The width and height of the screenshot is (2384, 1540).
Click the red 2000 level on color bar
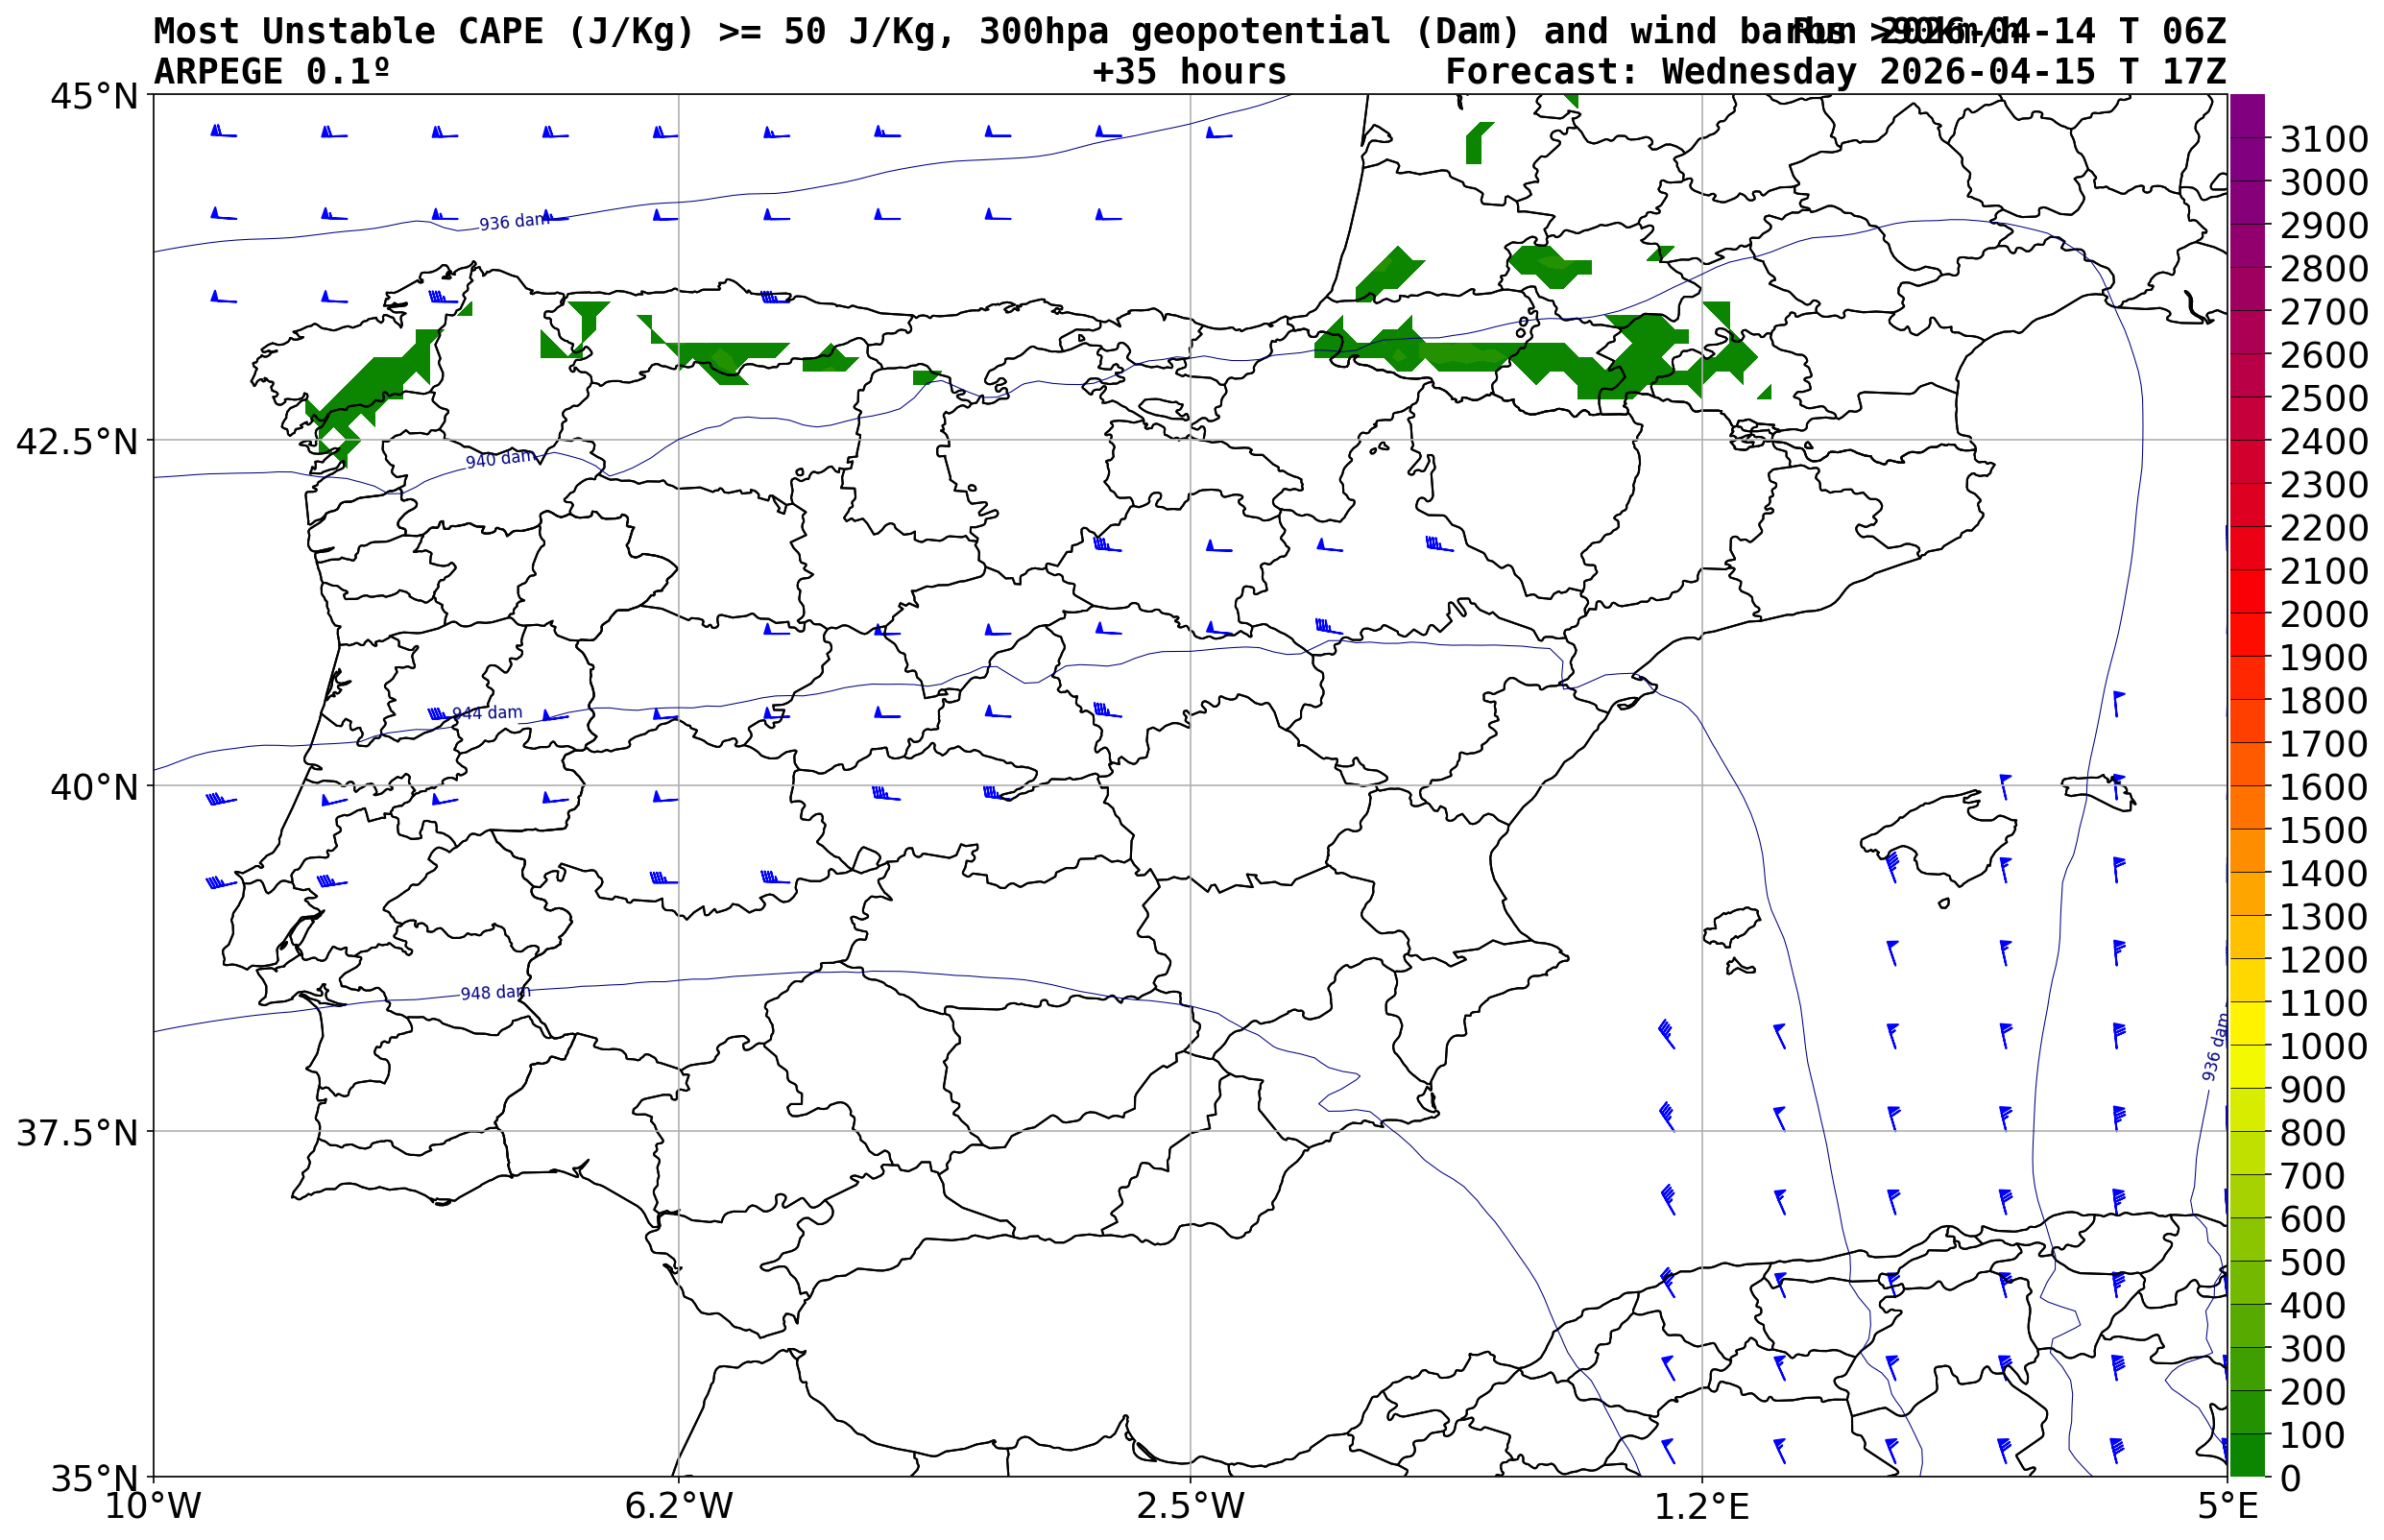pyautogui.click(x=2247, y=613)
